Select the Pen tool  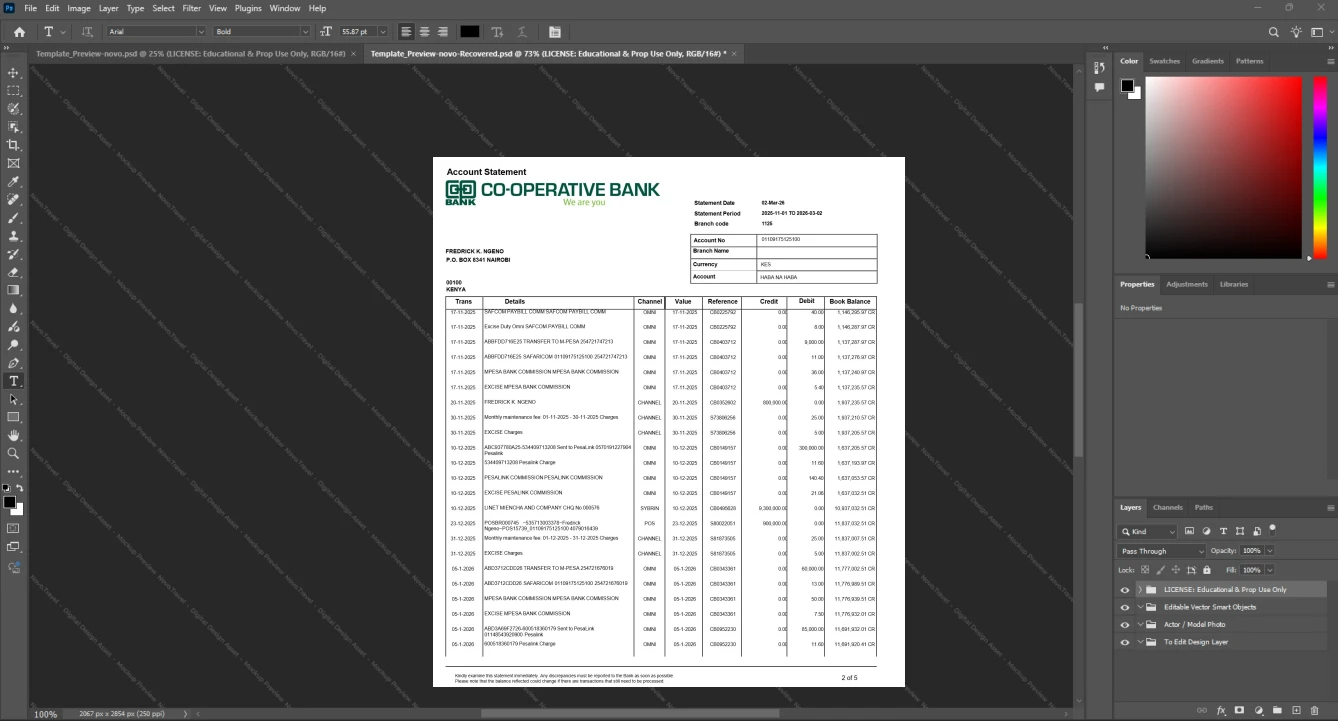coord(13,363)
